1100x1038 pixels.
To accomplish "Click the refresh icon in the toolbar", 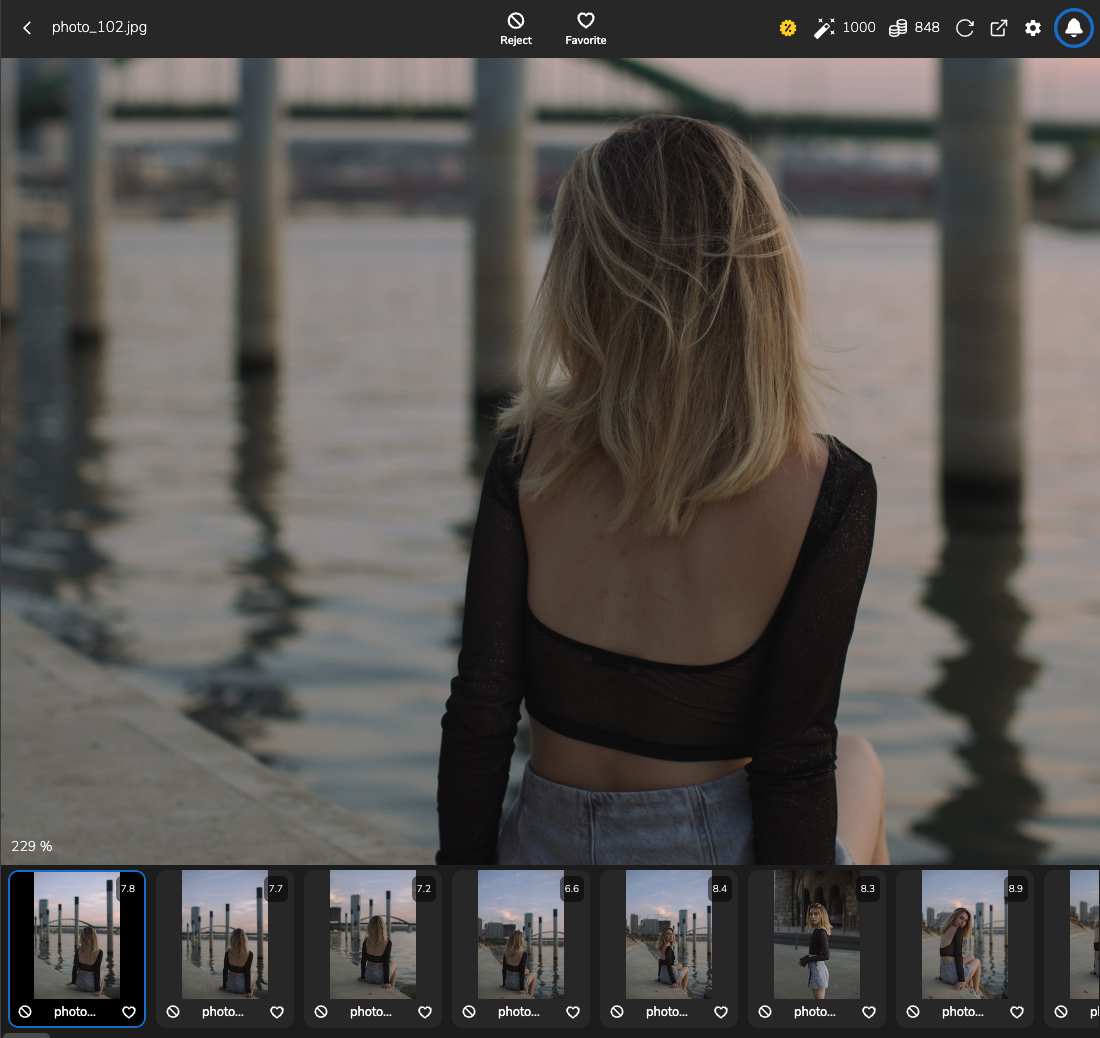I will coord(964,28).
